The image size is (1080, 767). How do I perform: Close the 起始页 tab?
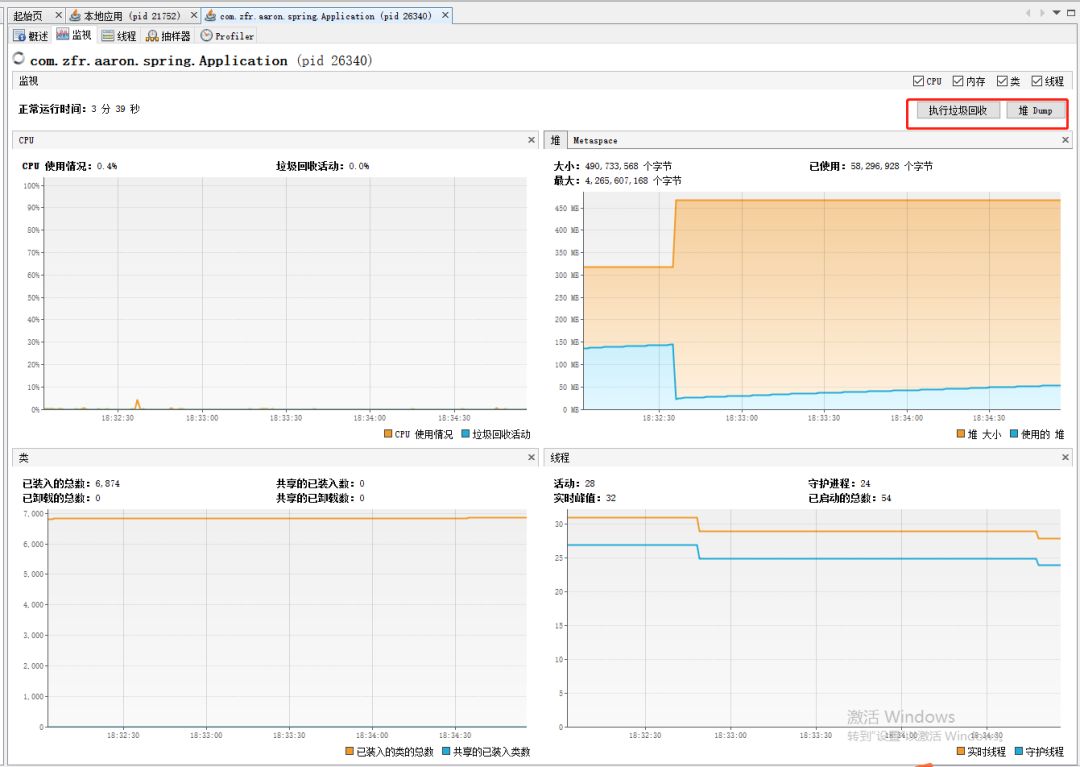pyautogui.click(x=59, y=15)
